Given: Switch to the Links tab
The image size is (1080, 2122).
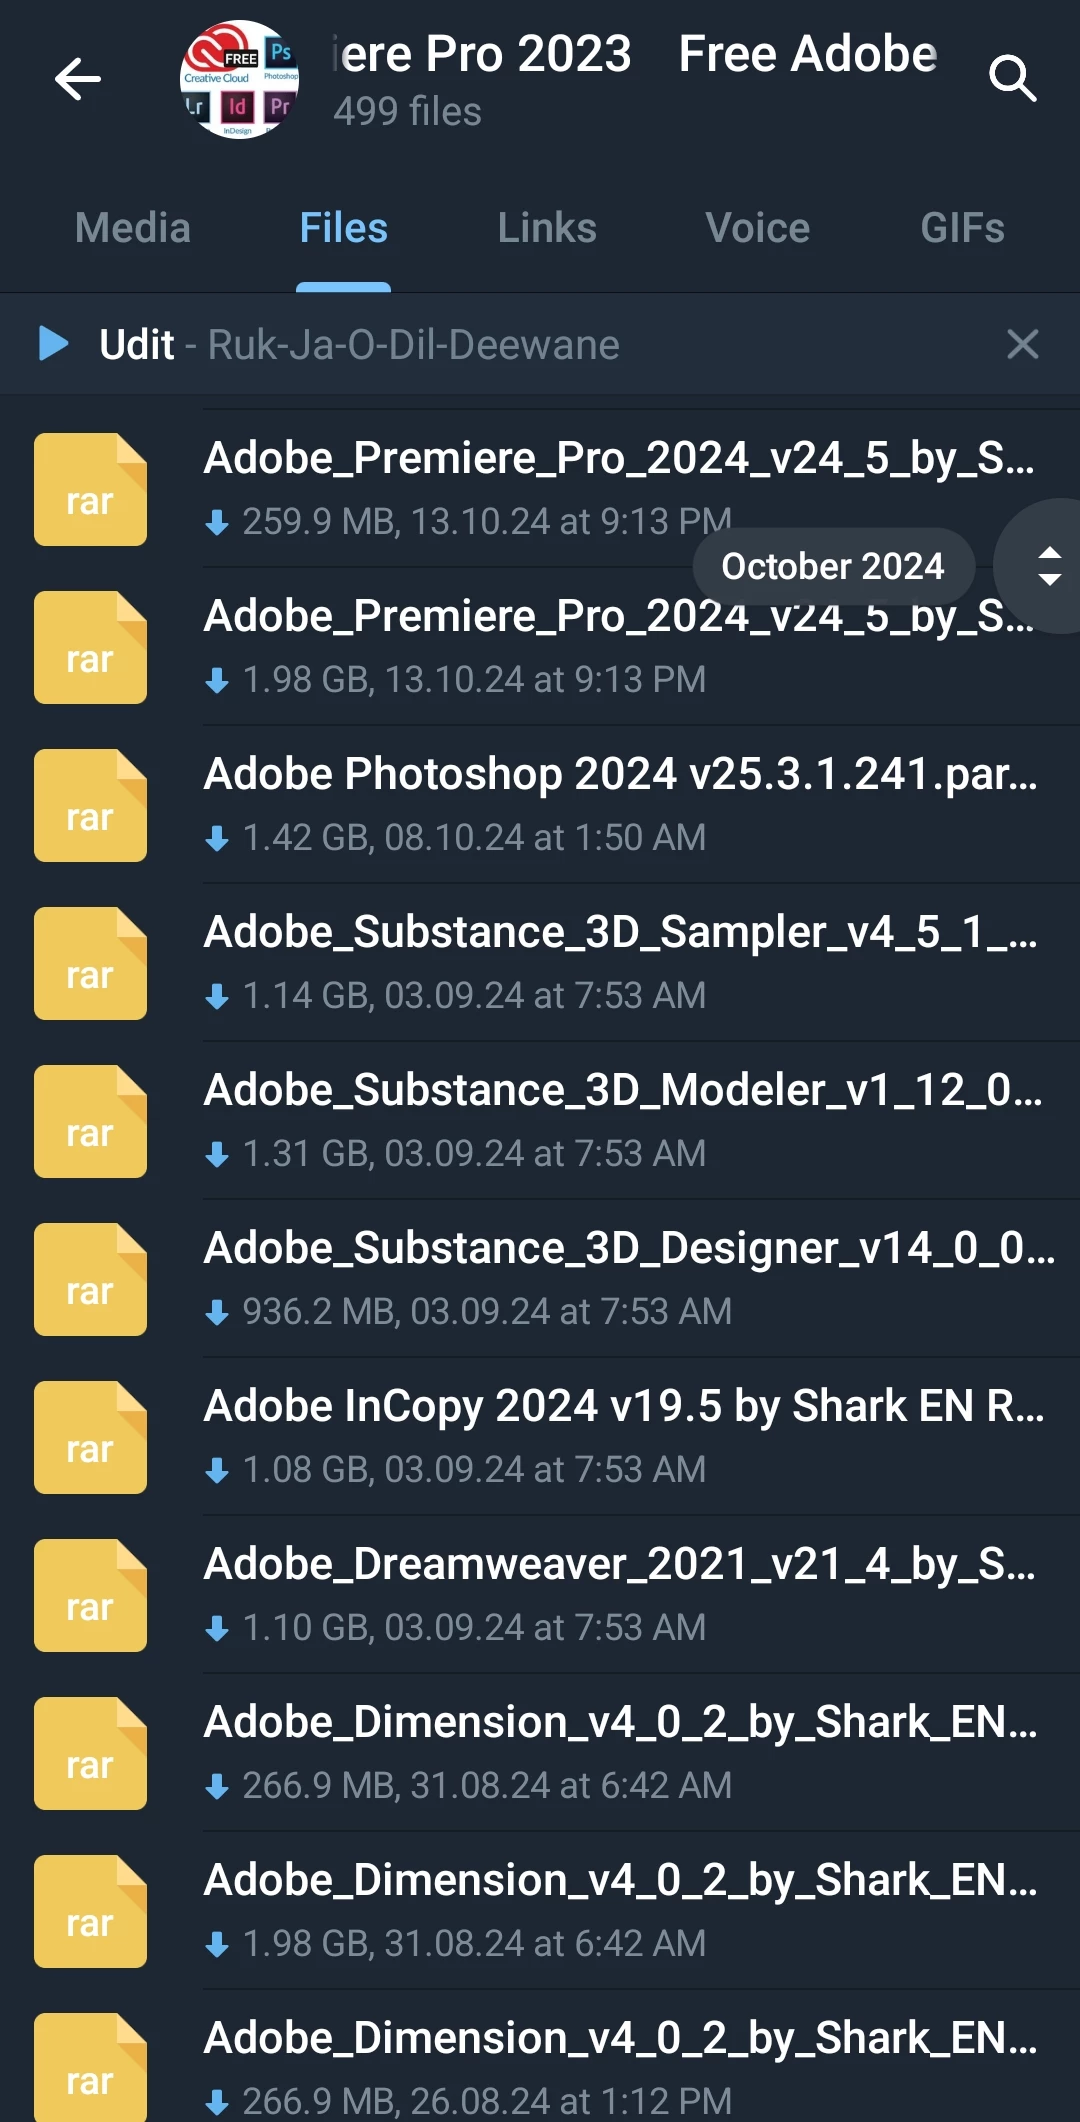Looking at the screenshot, I should 547,228.
